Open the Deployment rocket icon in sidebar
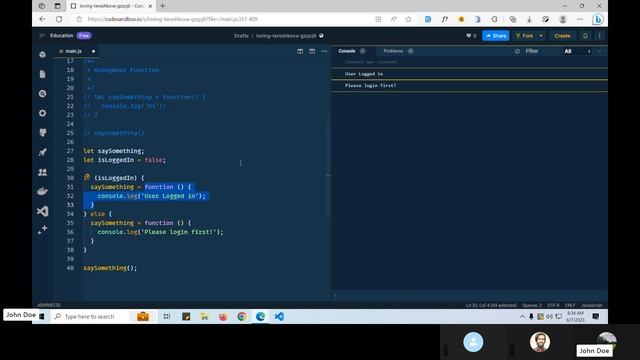This screenshot has height=360, width=640. 42,152
